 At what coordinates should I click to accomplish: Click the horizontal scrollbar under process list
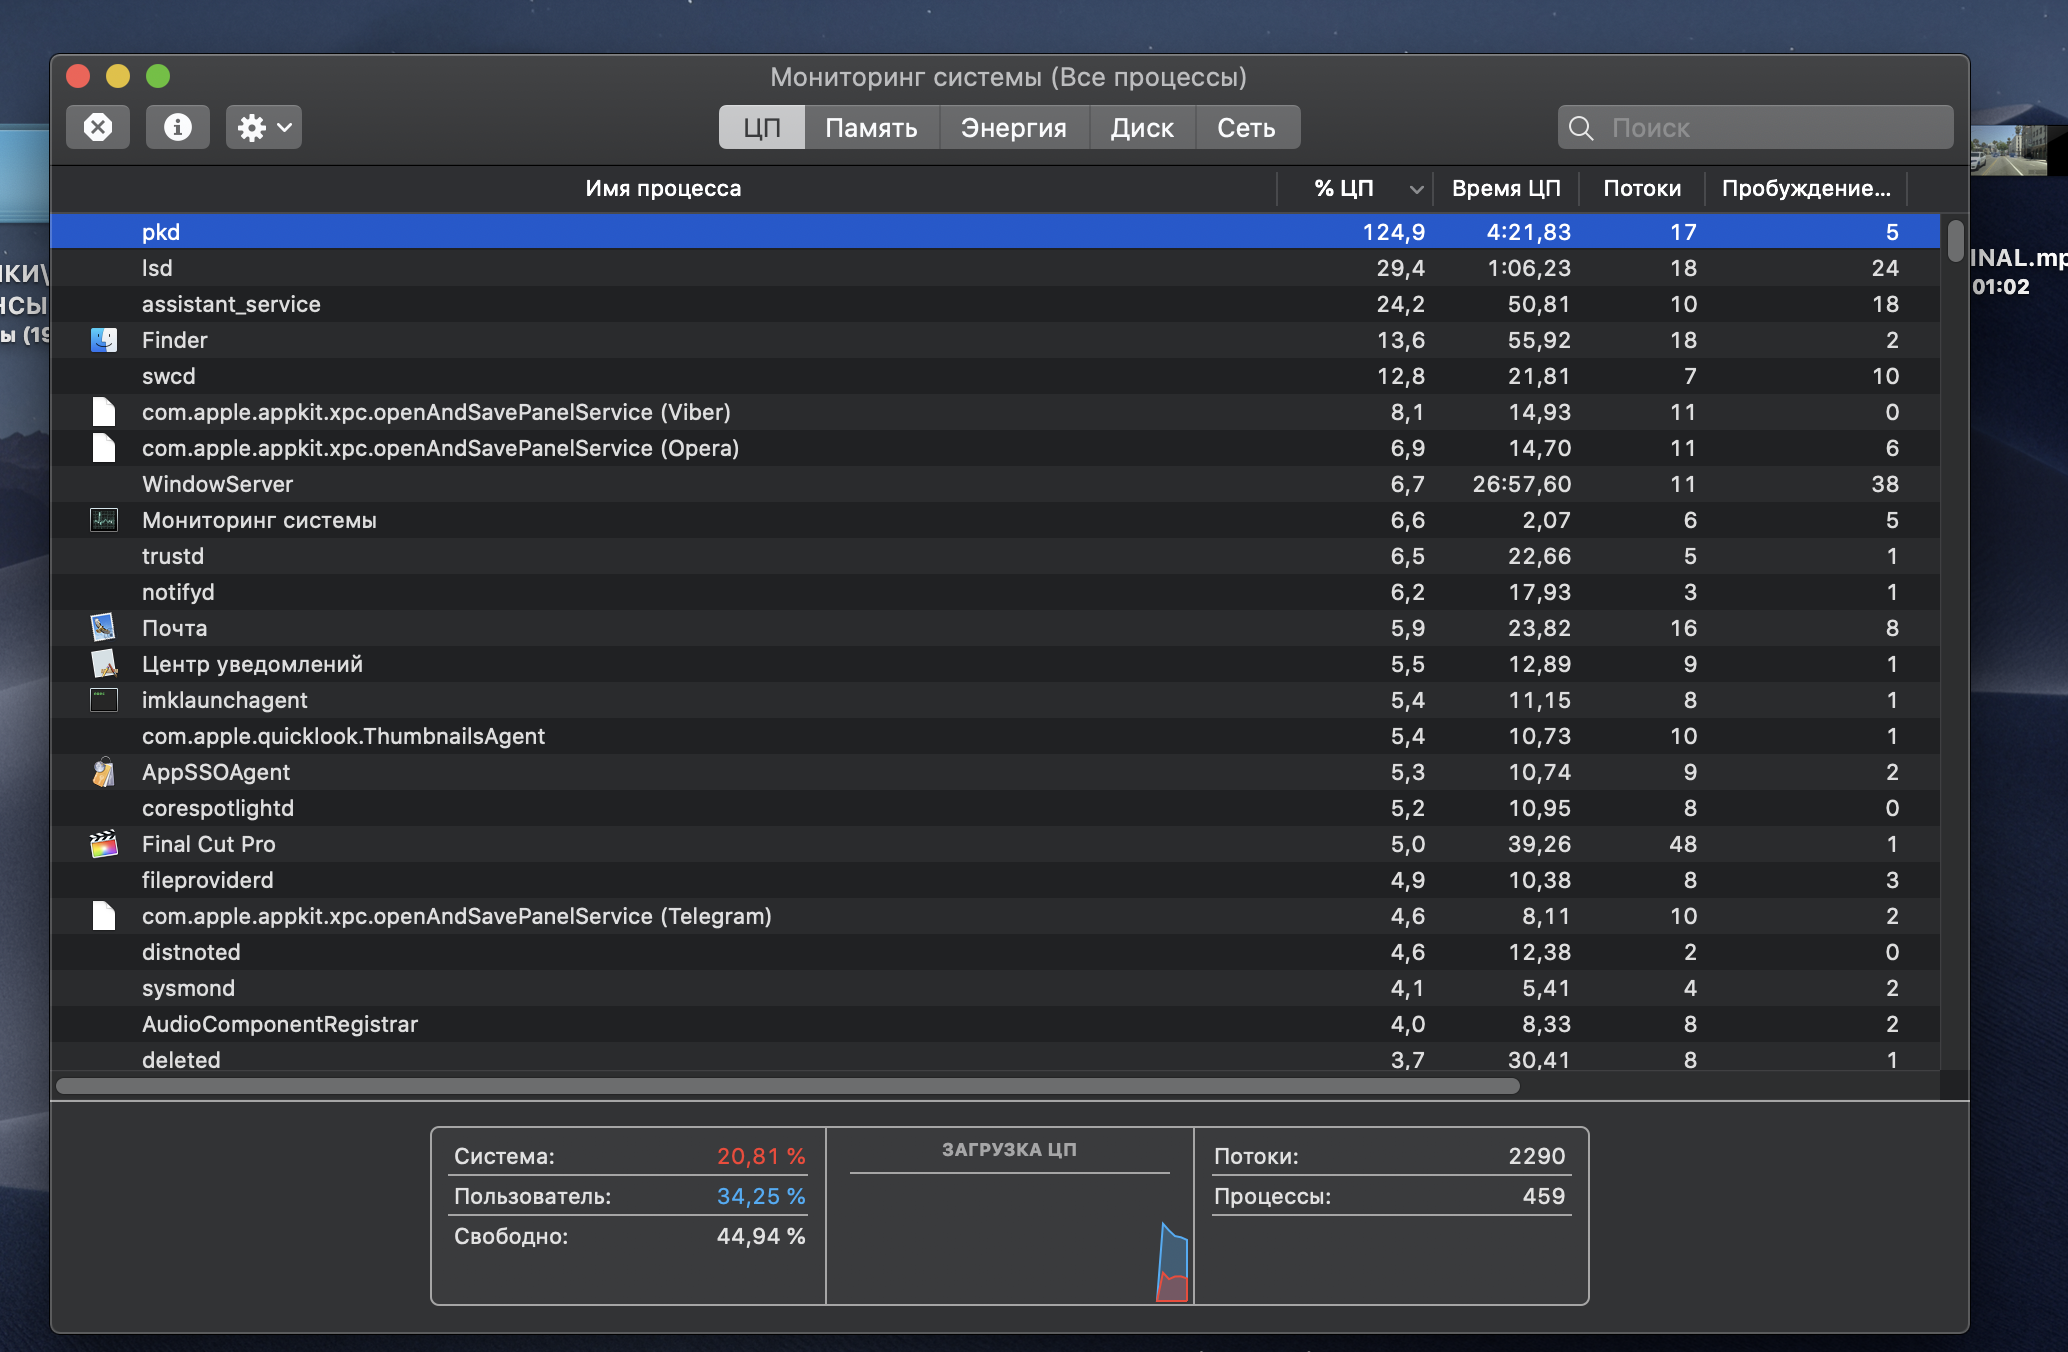coord(787,1086)
